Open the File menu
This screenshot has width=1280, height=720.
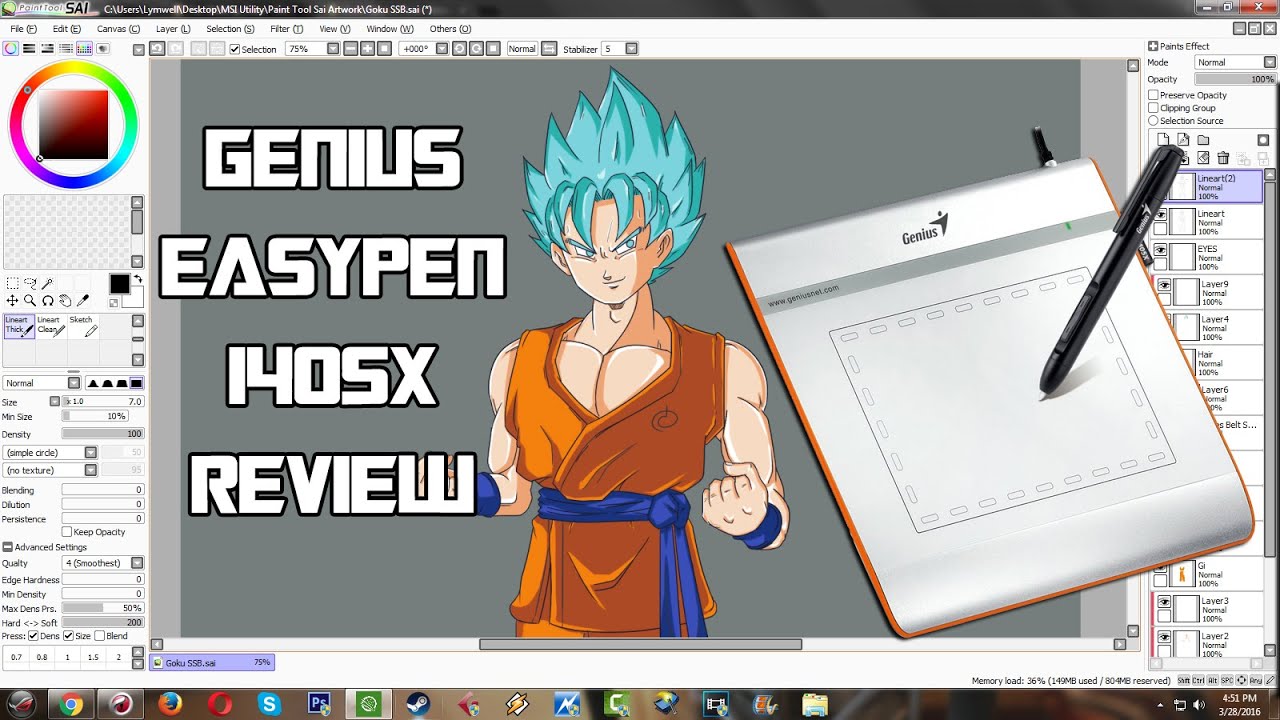pos(23,29)
